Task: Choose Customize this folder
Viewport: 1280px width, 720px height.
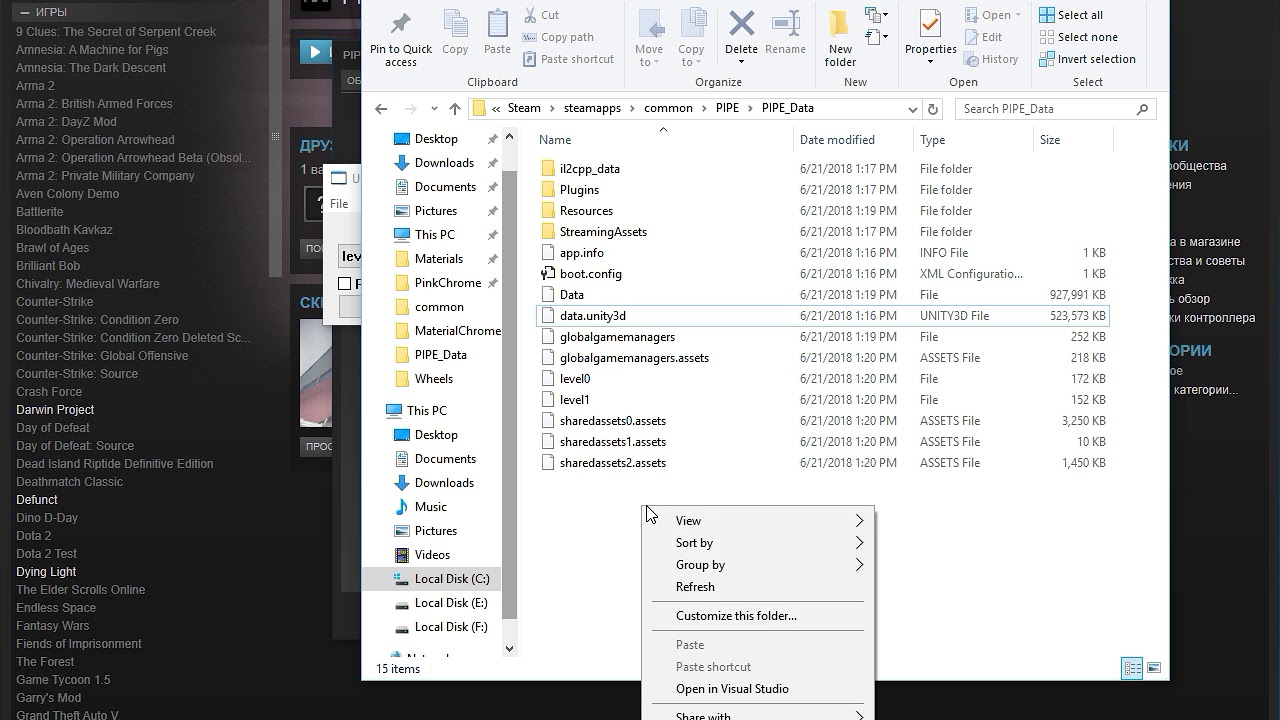Action: (x=758, y=616)
